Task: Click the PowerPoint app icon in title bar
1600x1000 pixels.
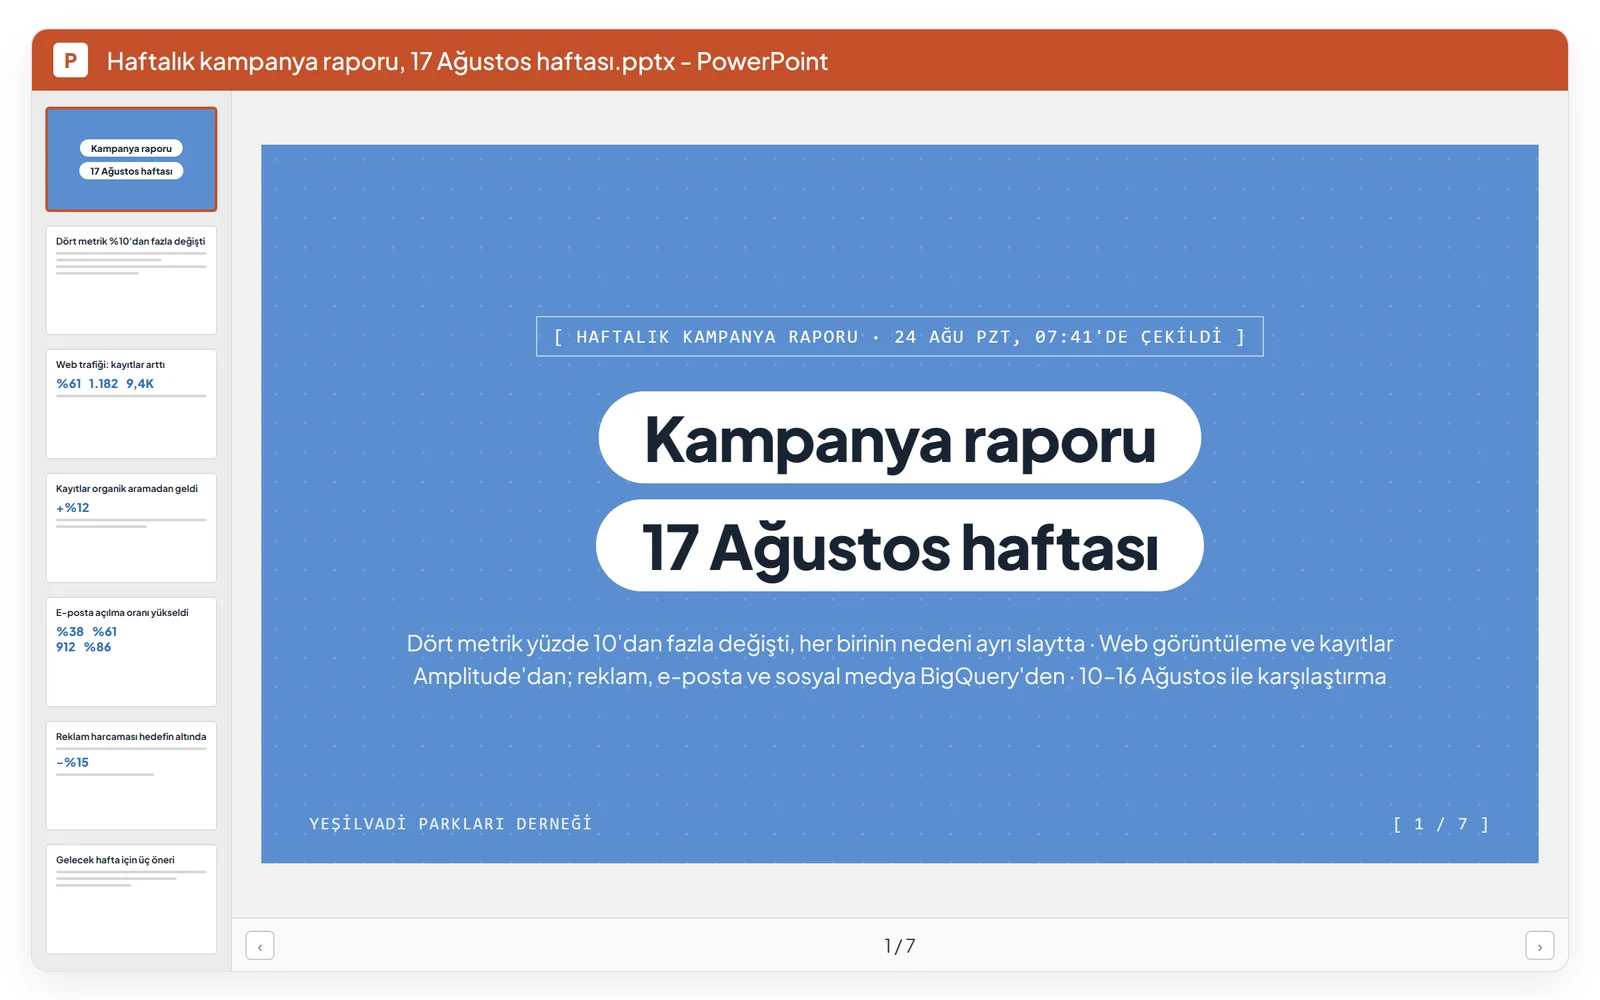Action: coord(70,60)
